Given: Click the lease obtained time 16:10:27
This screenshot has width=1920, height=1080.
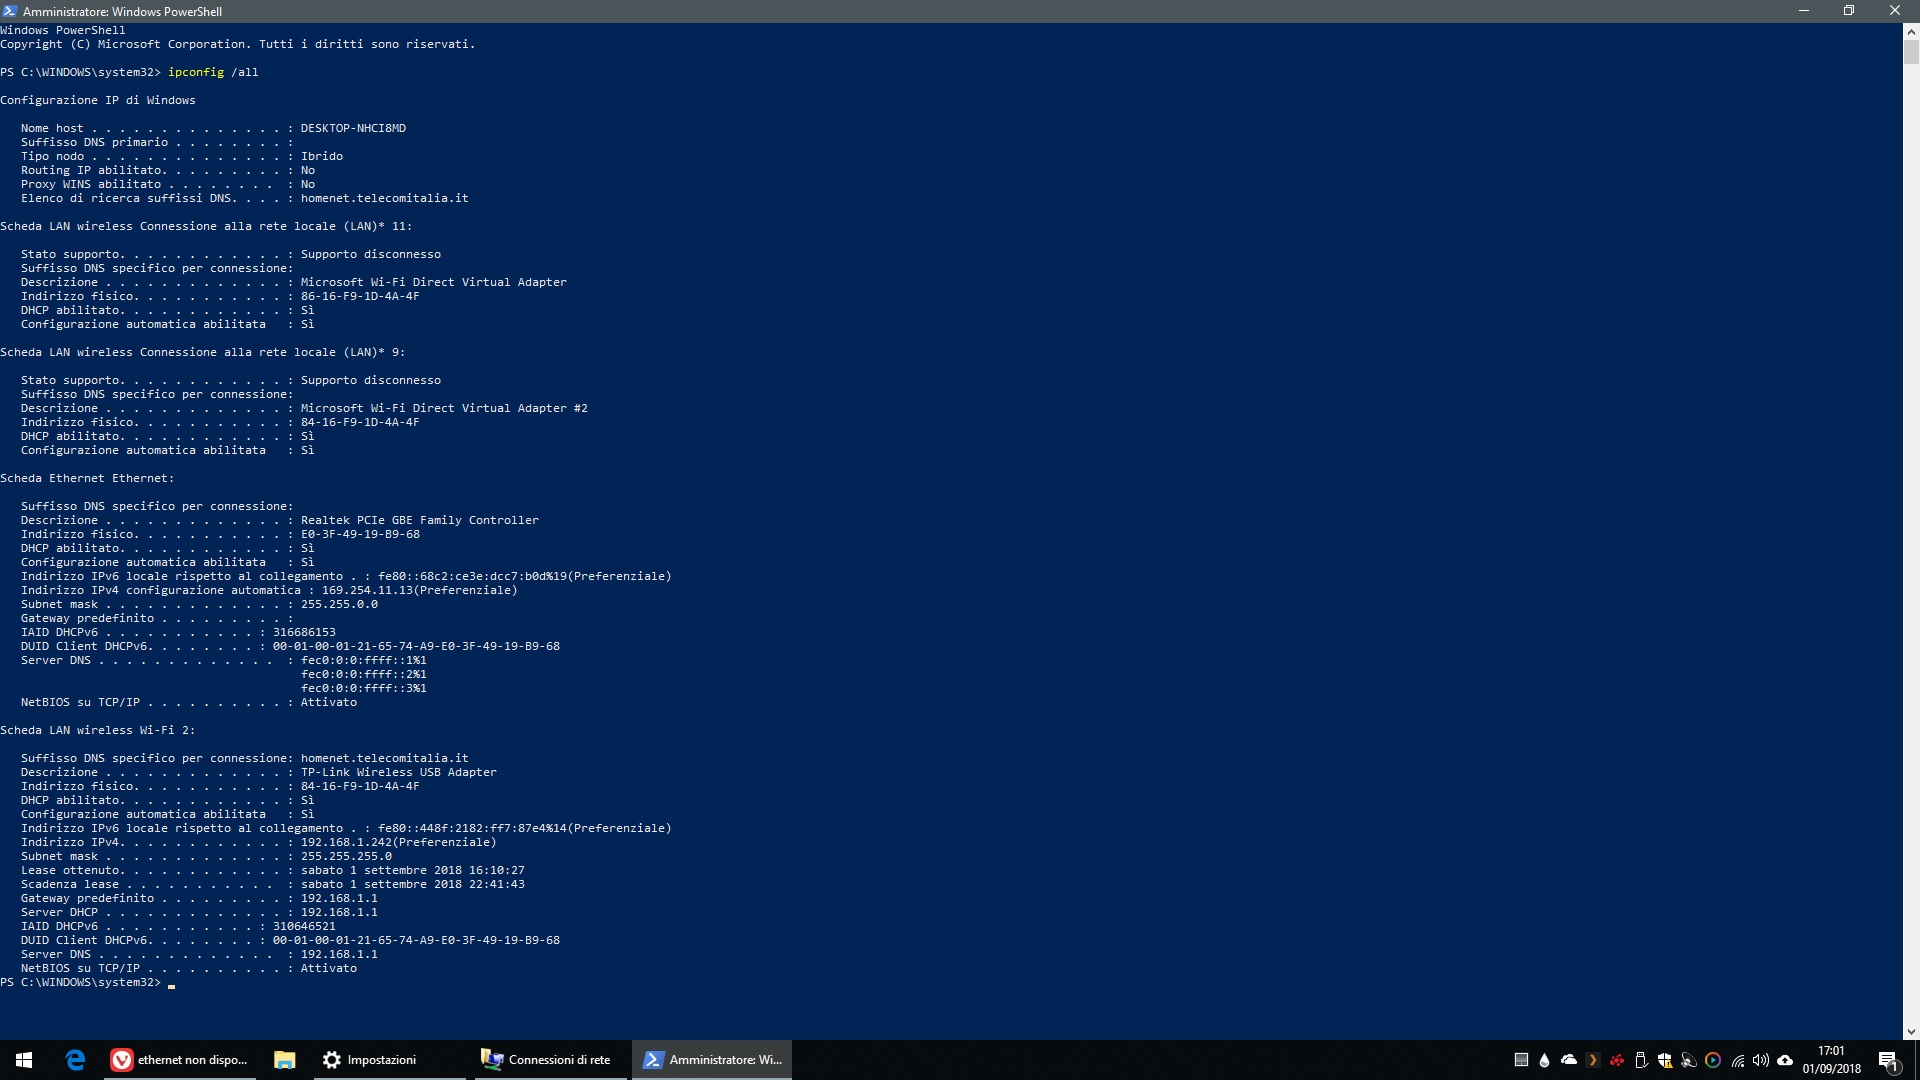Looking at the screenshot, I should [497, 870].
